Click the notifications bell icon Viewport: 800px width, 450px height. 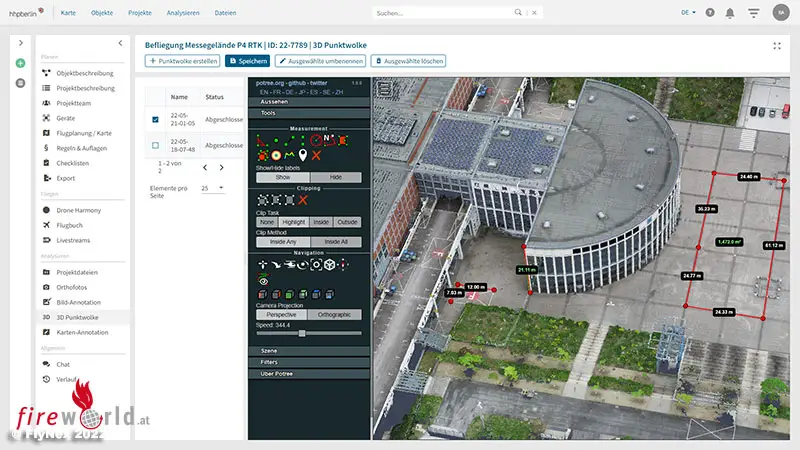coord(729,13)
